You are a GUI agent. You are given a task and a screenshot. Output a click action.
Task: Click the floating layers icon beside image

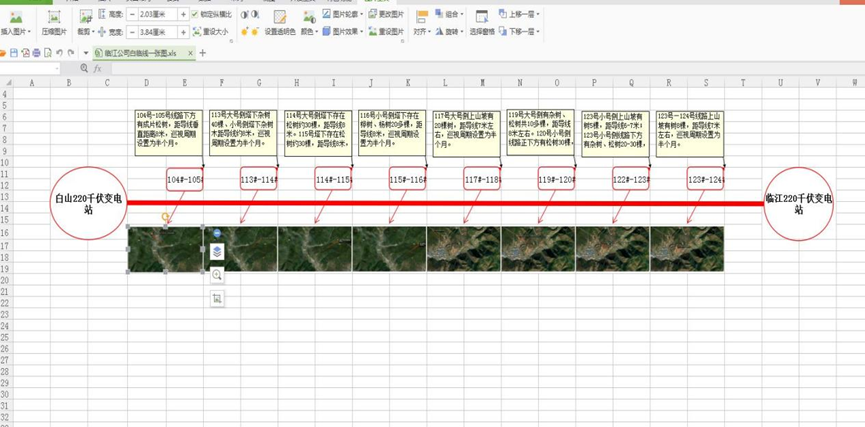click(x=217, y=252)
